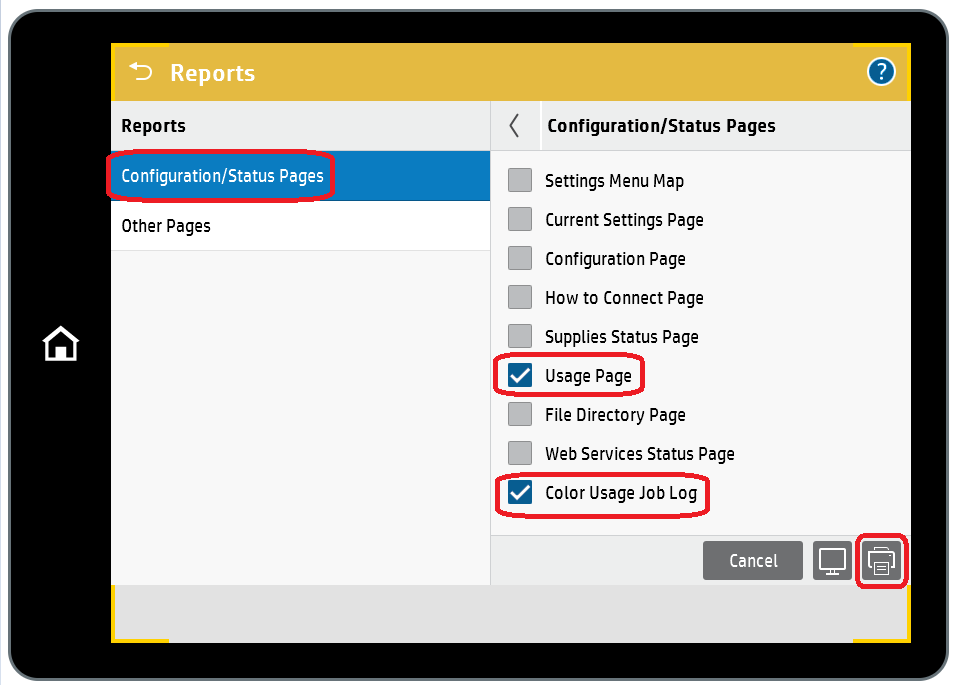Screen dimensions: 954x685
Task: Click the How to Connect Page label
Action: pyautogui.click(x=624, y=298)
